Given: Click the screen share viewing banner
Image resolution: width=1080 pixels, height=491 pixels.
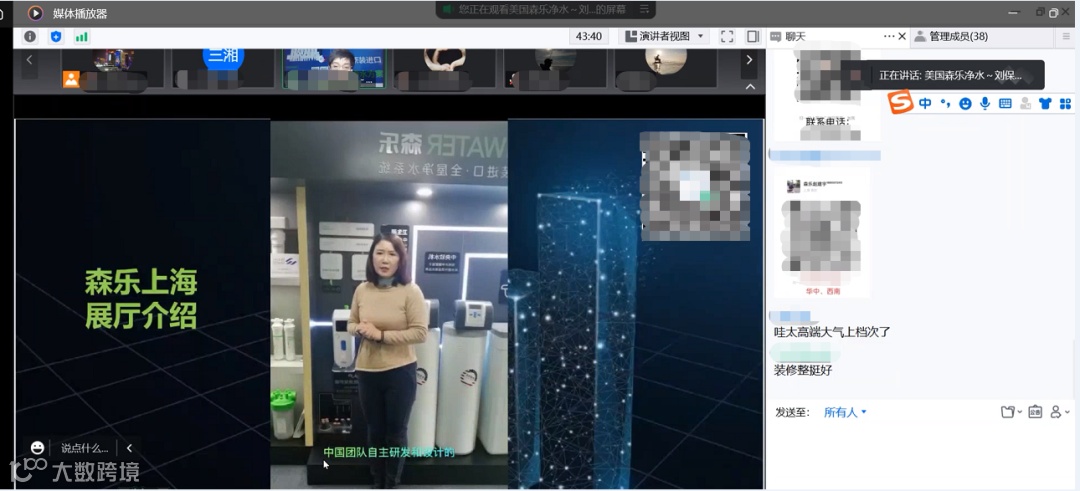Looking at the screenshot, I should pos(545,10).
